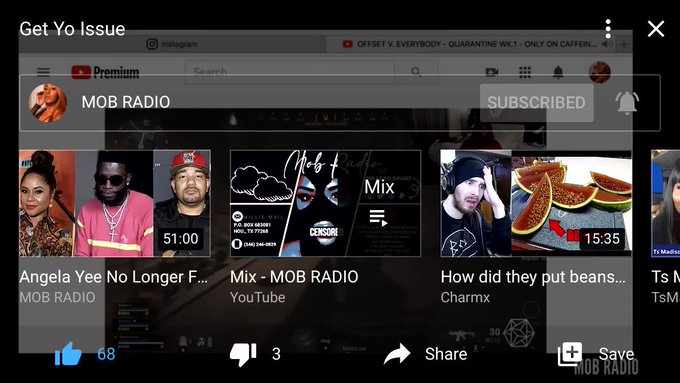The image size is (680, 383).
Task: Click the Save to playlist icon
Action: [570, 354]
